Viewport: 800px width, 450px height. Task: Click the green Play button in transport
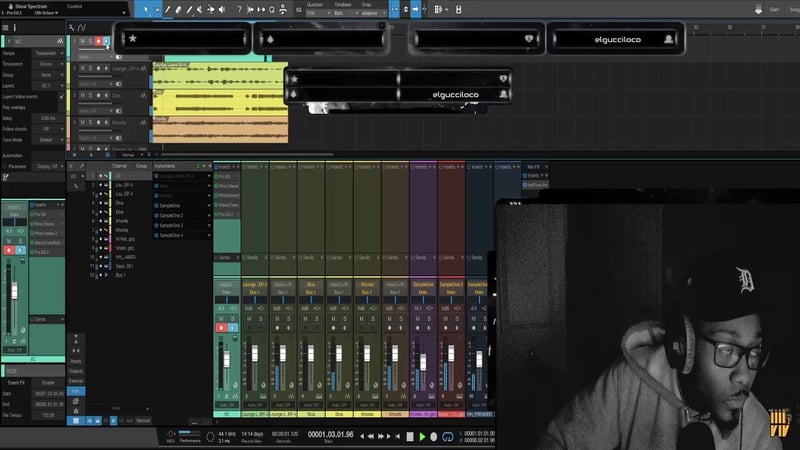coord(422,437)
